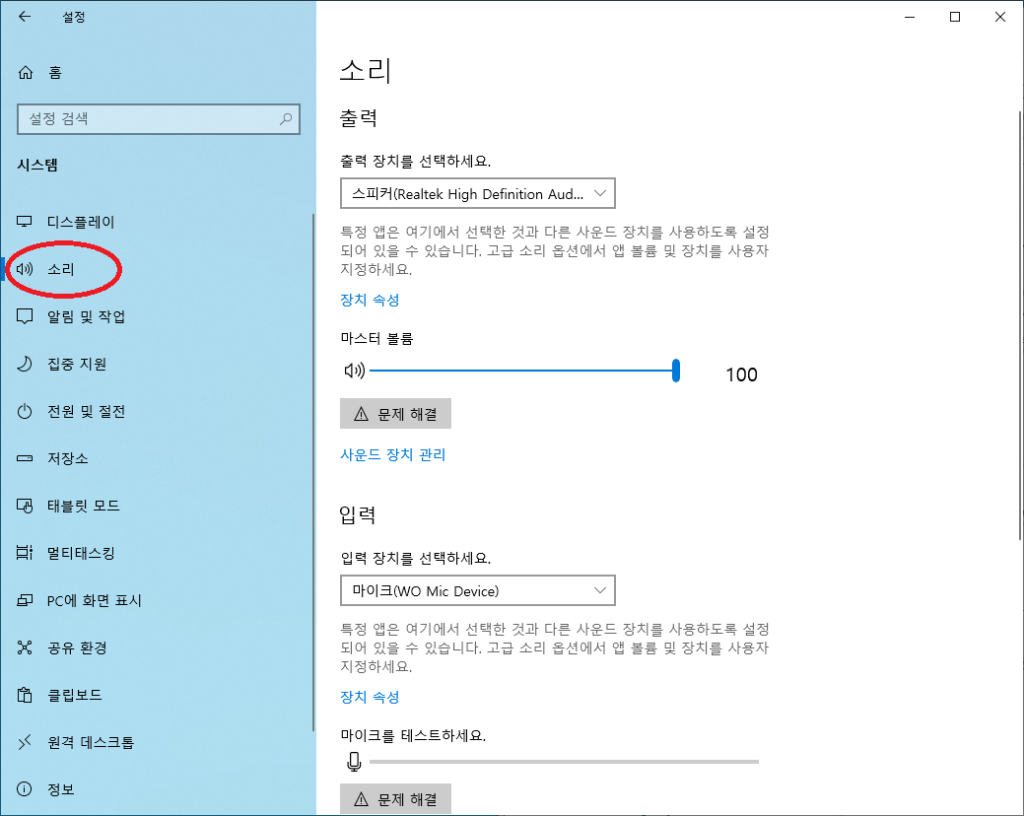Image resolution: width=1024 pixels, height=816 pixels.
Task: Click the 알림 및 작업 notification icon
Action: coord(26,317)
